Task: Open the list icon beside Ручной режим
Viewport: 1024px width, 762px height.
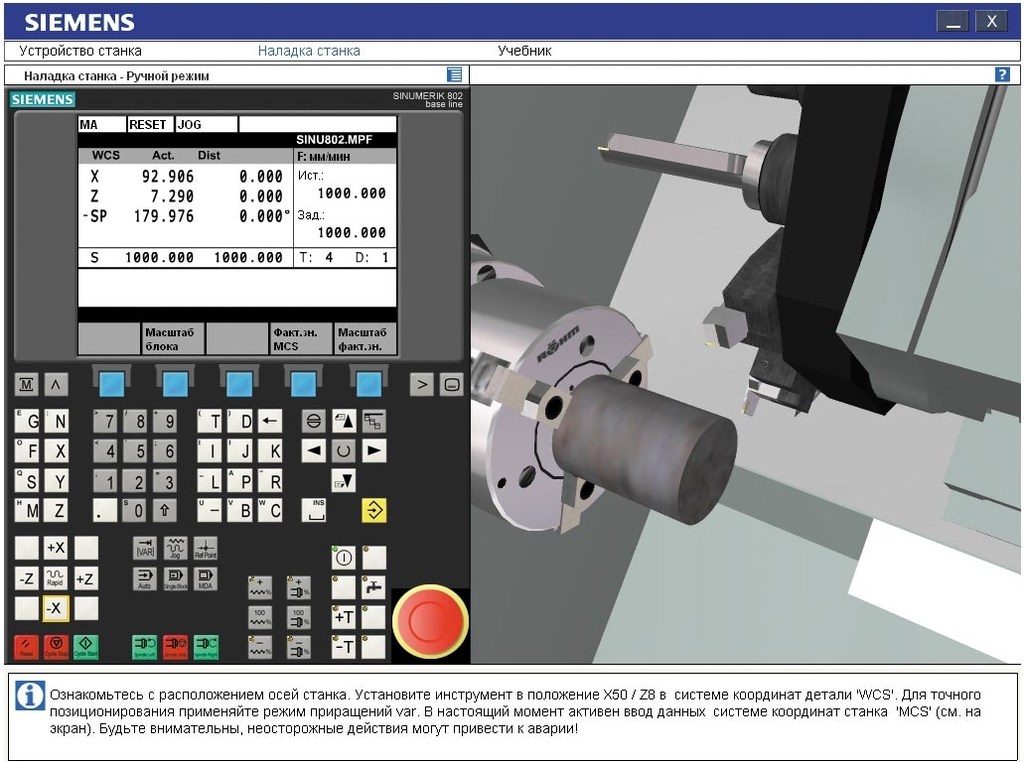Action: (455, 75)
